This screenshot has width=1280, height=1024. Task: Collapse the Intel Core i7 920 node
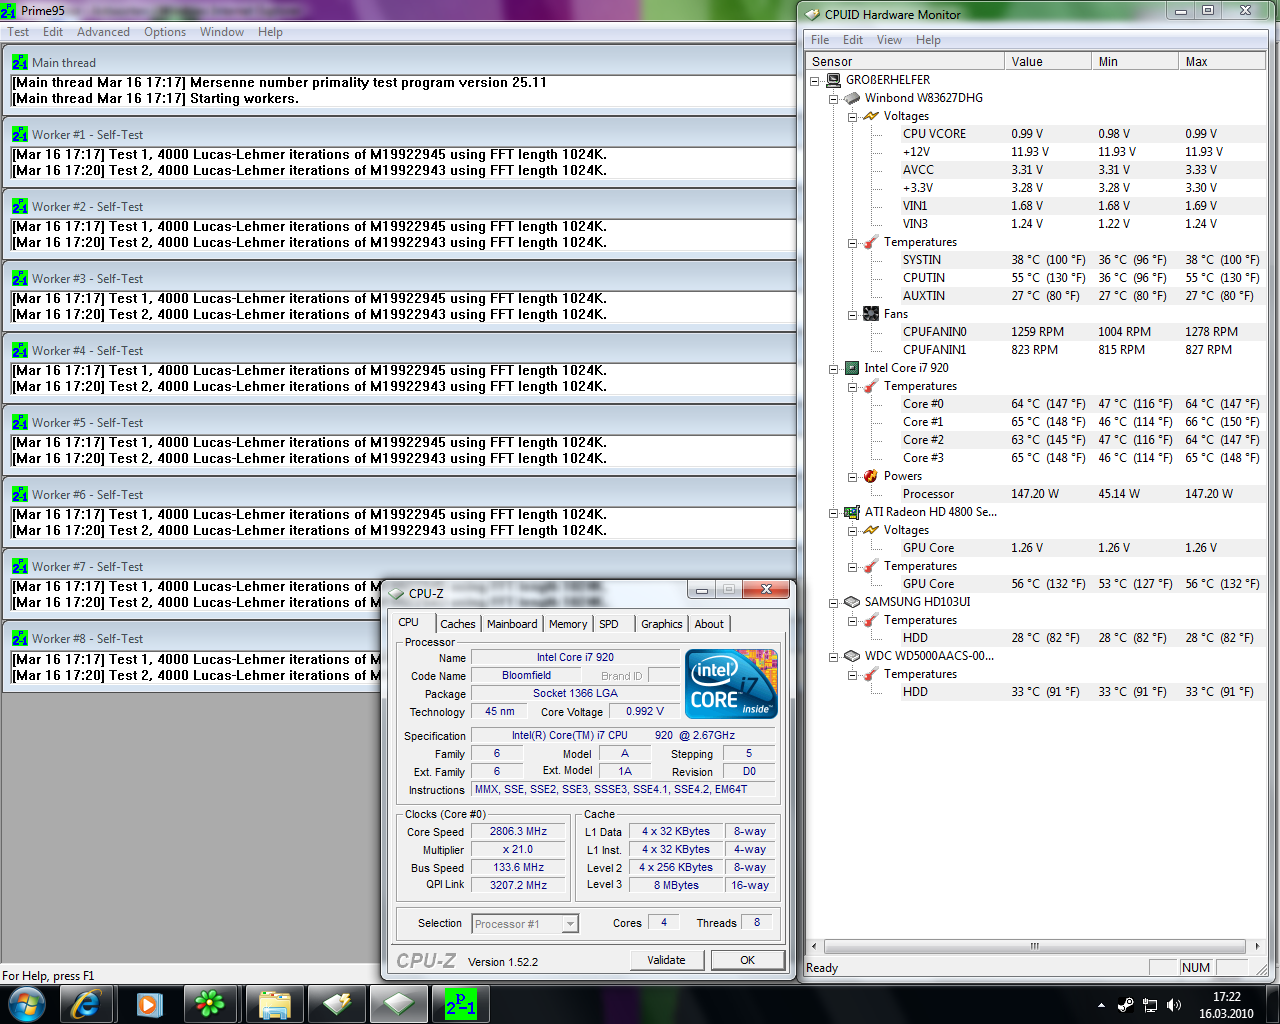(833, 369)
